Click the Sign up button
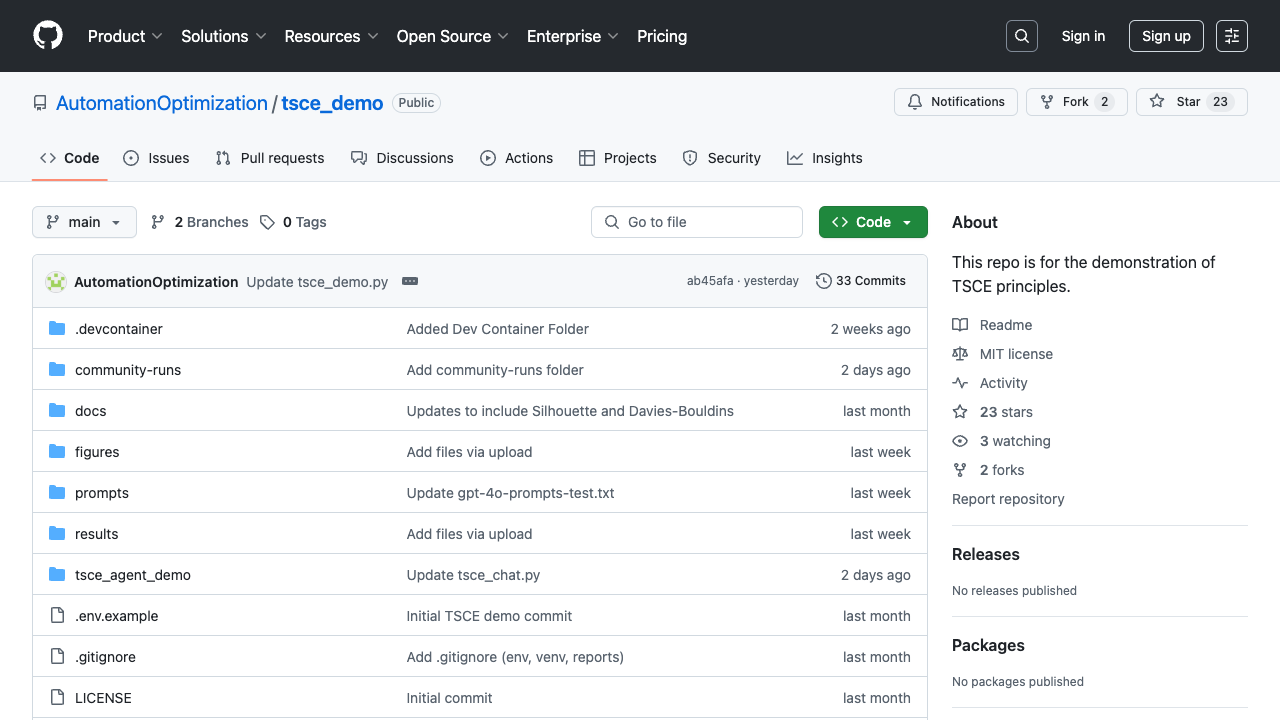 [x=1166, y=36]
